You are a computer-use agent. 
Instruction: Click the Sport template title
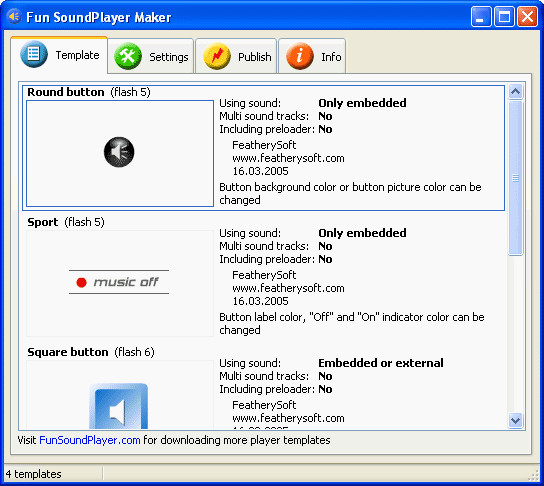click(x=43, y=222)
